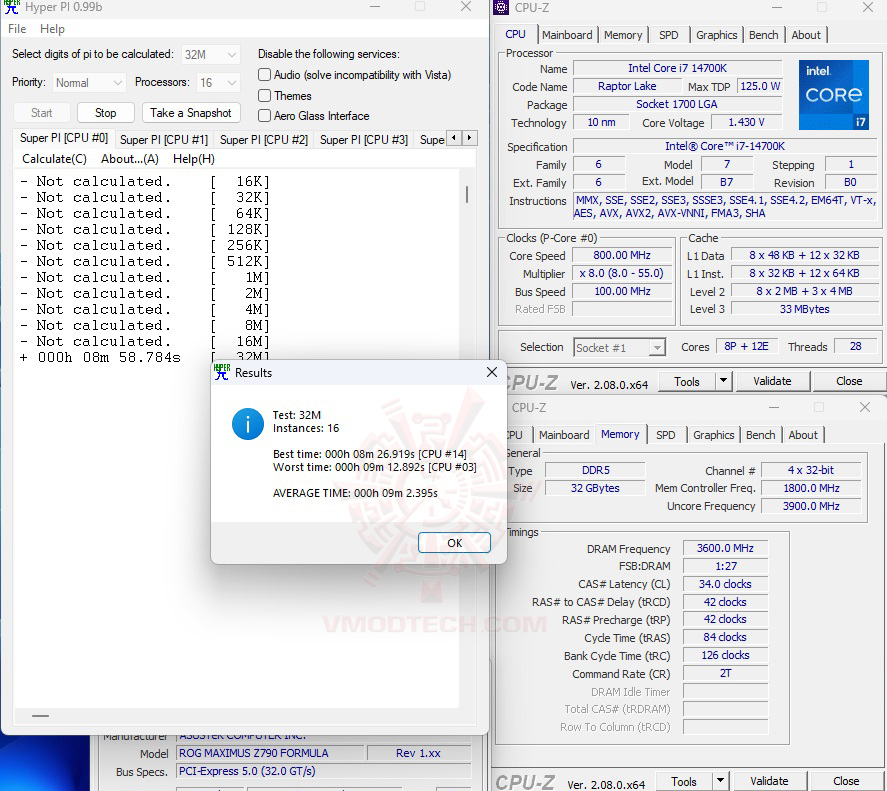This screenshot has height=791, width=887.
Task: Toggle Aero Glass Interface checkbox
Action: (264, 115)
